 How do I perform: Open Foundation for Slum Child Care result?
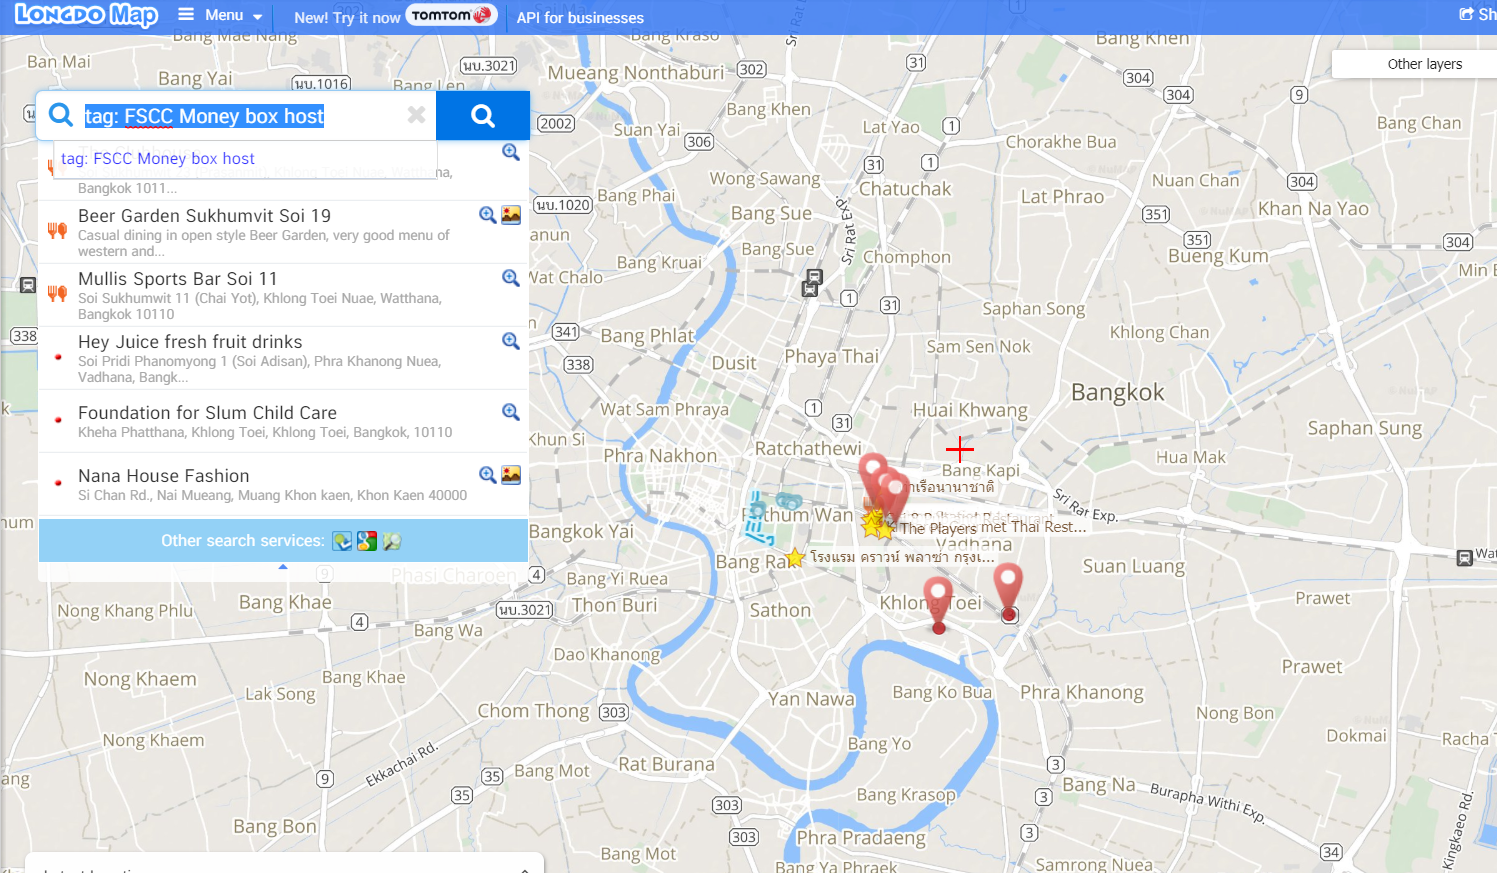(x=207, y=413)
